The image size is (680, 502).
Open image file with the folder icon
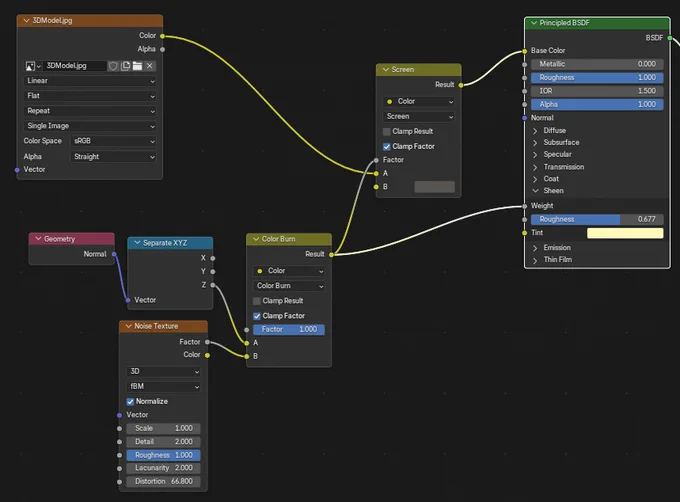137,66
